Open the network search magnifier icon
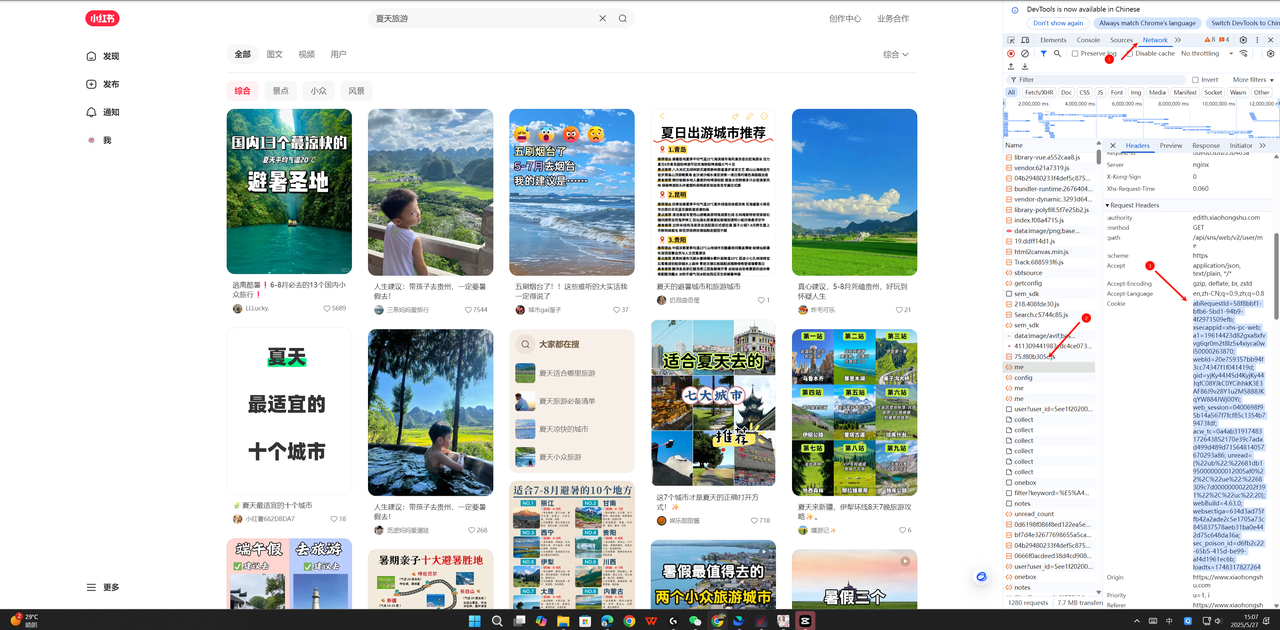The height and width of the screenshot is (630, 1280). 1057,54
